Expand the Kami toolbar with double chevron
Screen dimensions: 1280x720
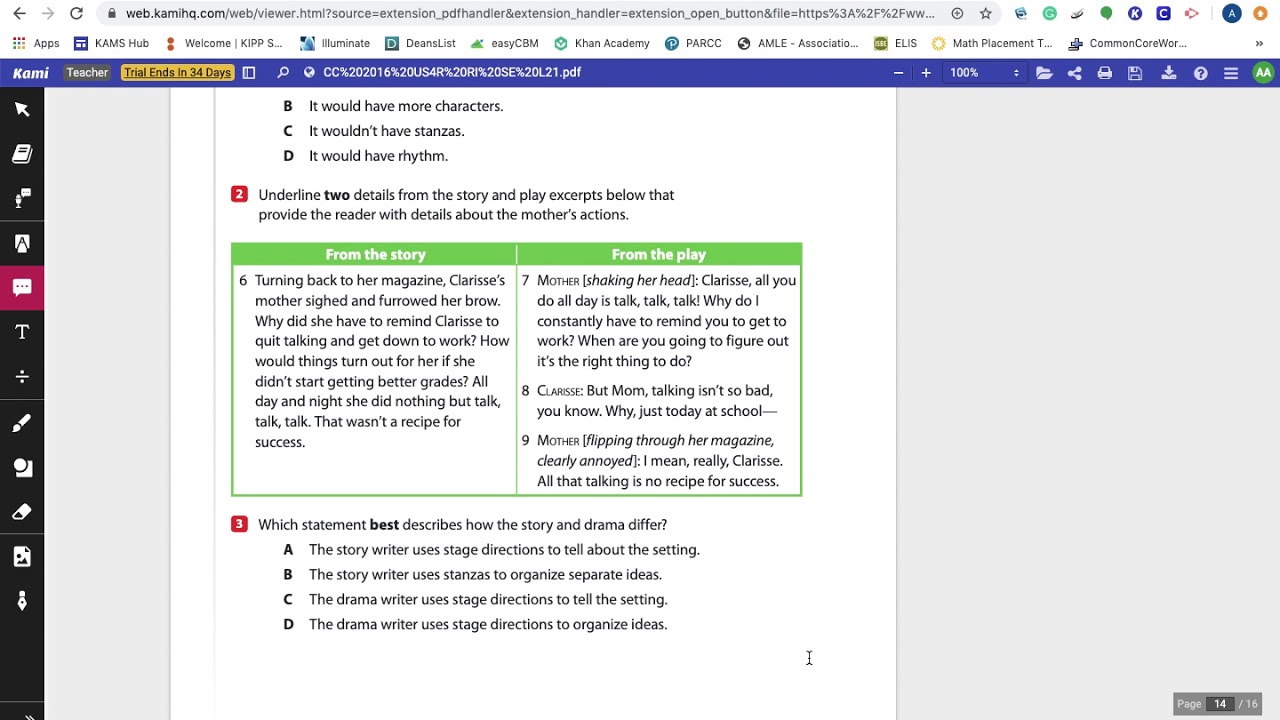pos(28,716)
